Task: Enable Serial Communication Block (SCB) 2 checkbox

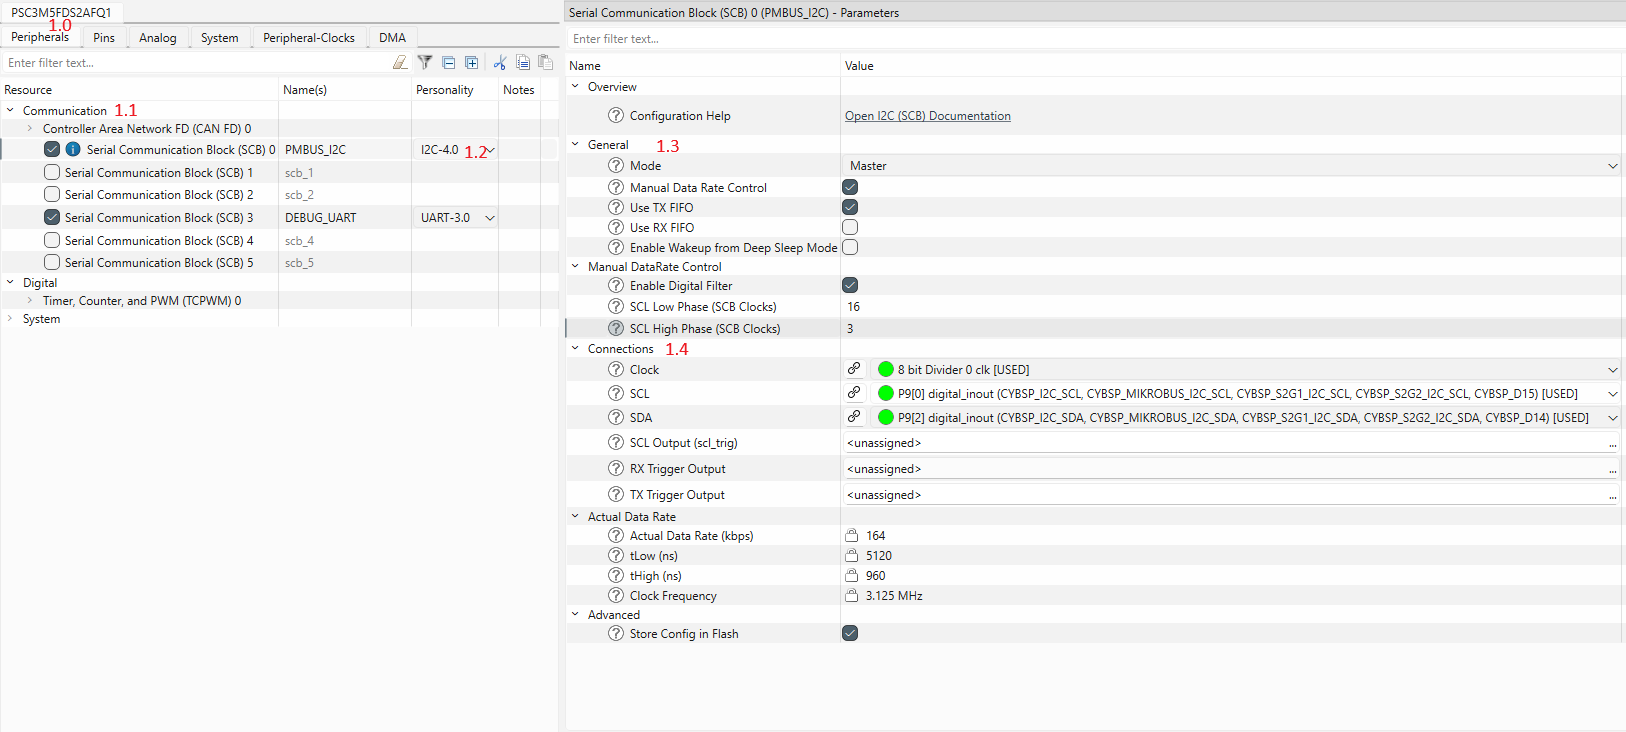Action: [x=52, y=194]
